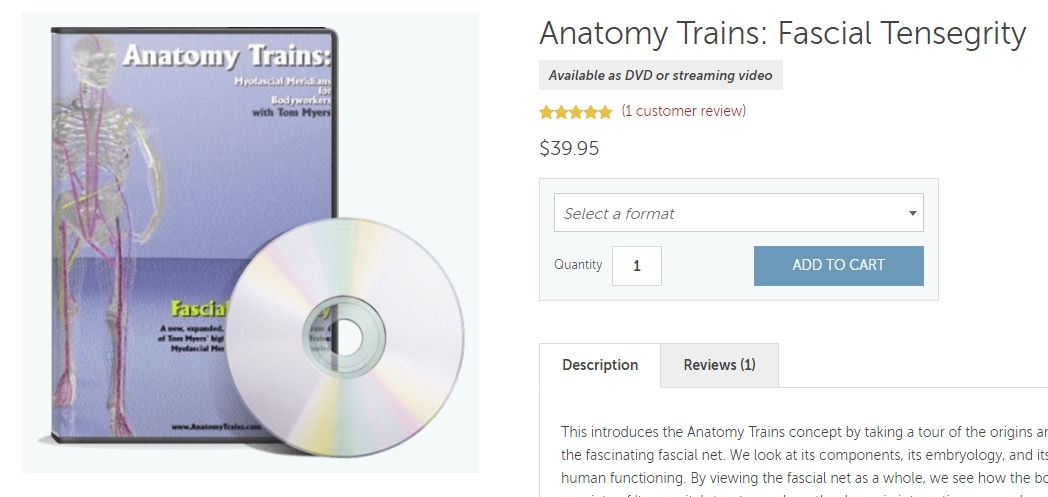The height and width of the screenshot is (497, 1048).
Task: Click the ADD TO CART button
Action: [838, 265]
